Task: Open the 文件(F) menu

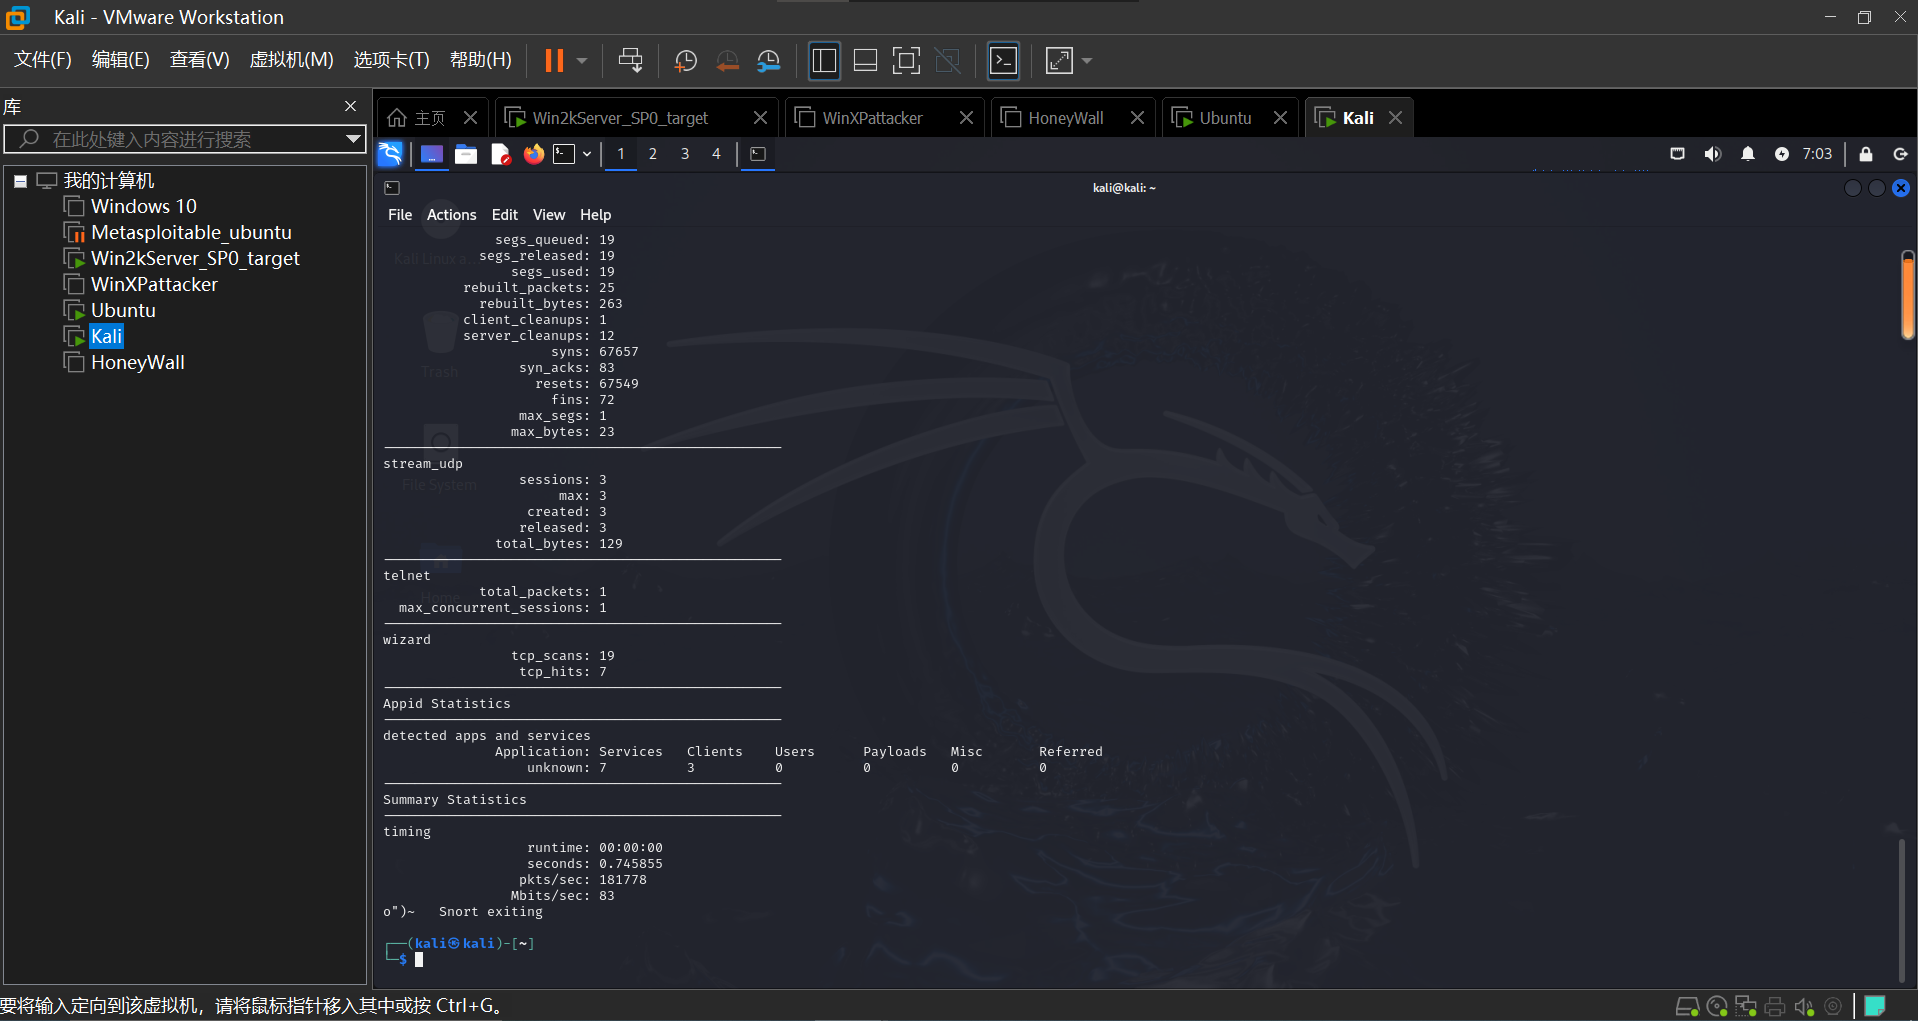Action: (43, 60)
